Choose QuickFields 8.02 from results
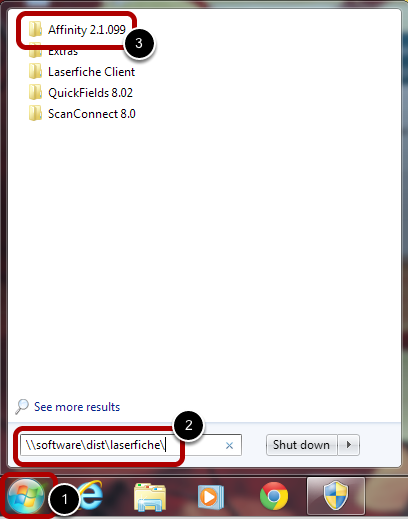Screen dimensions: 408x519 (x=90, y=93)
